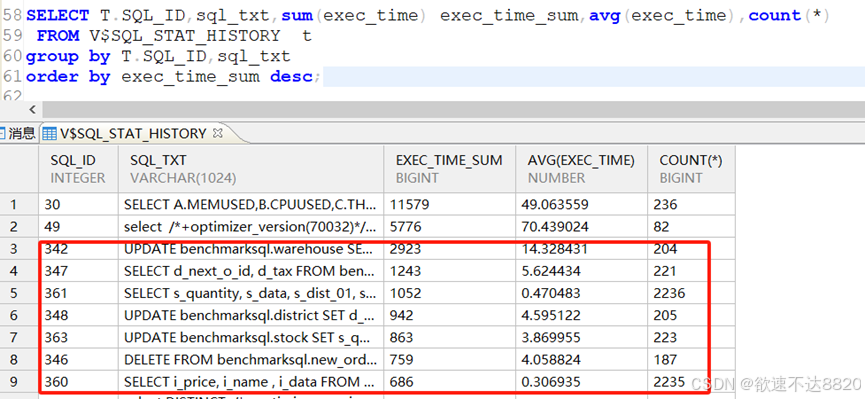Click the count value 2236
The image size is (865, 399).
coord(691,293)
